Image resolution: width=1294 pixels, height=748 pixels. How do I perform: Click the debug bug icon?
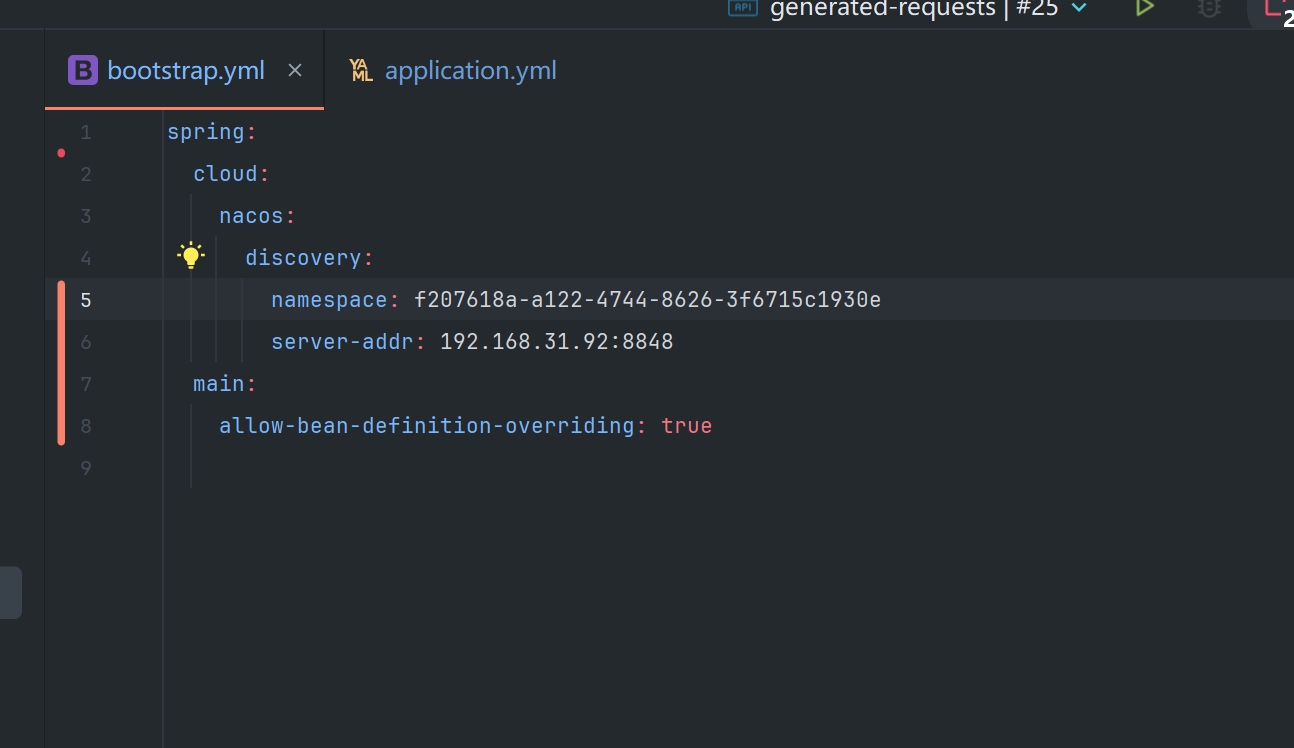tap(1209, 8)
